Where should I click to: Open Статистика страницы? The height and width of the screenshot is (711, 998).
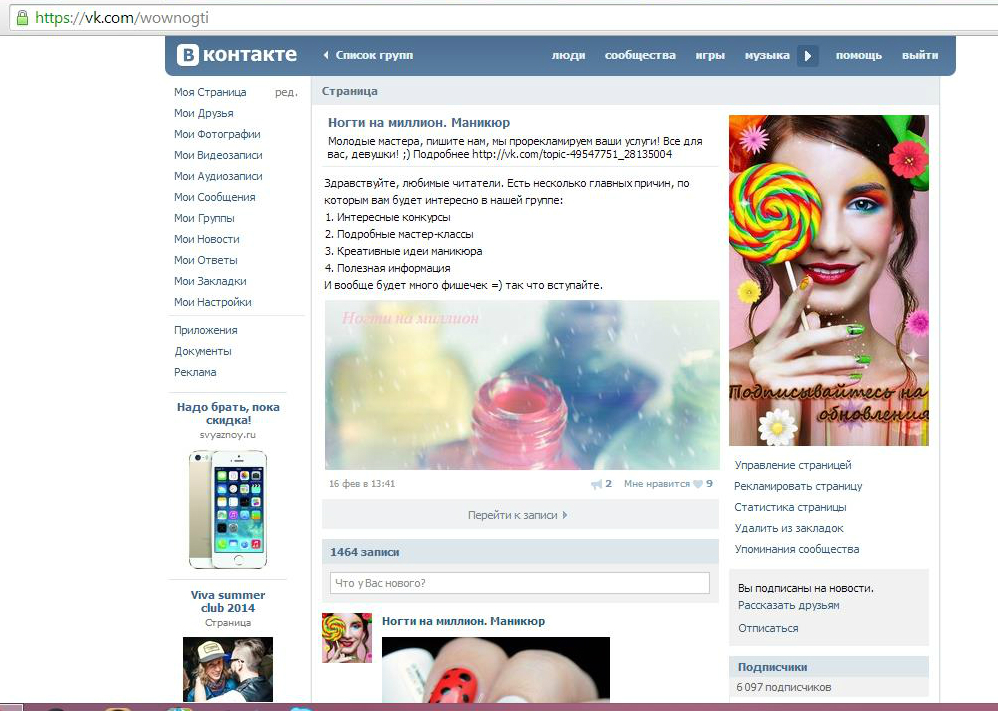coord(791,507)
